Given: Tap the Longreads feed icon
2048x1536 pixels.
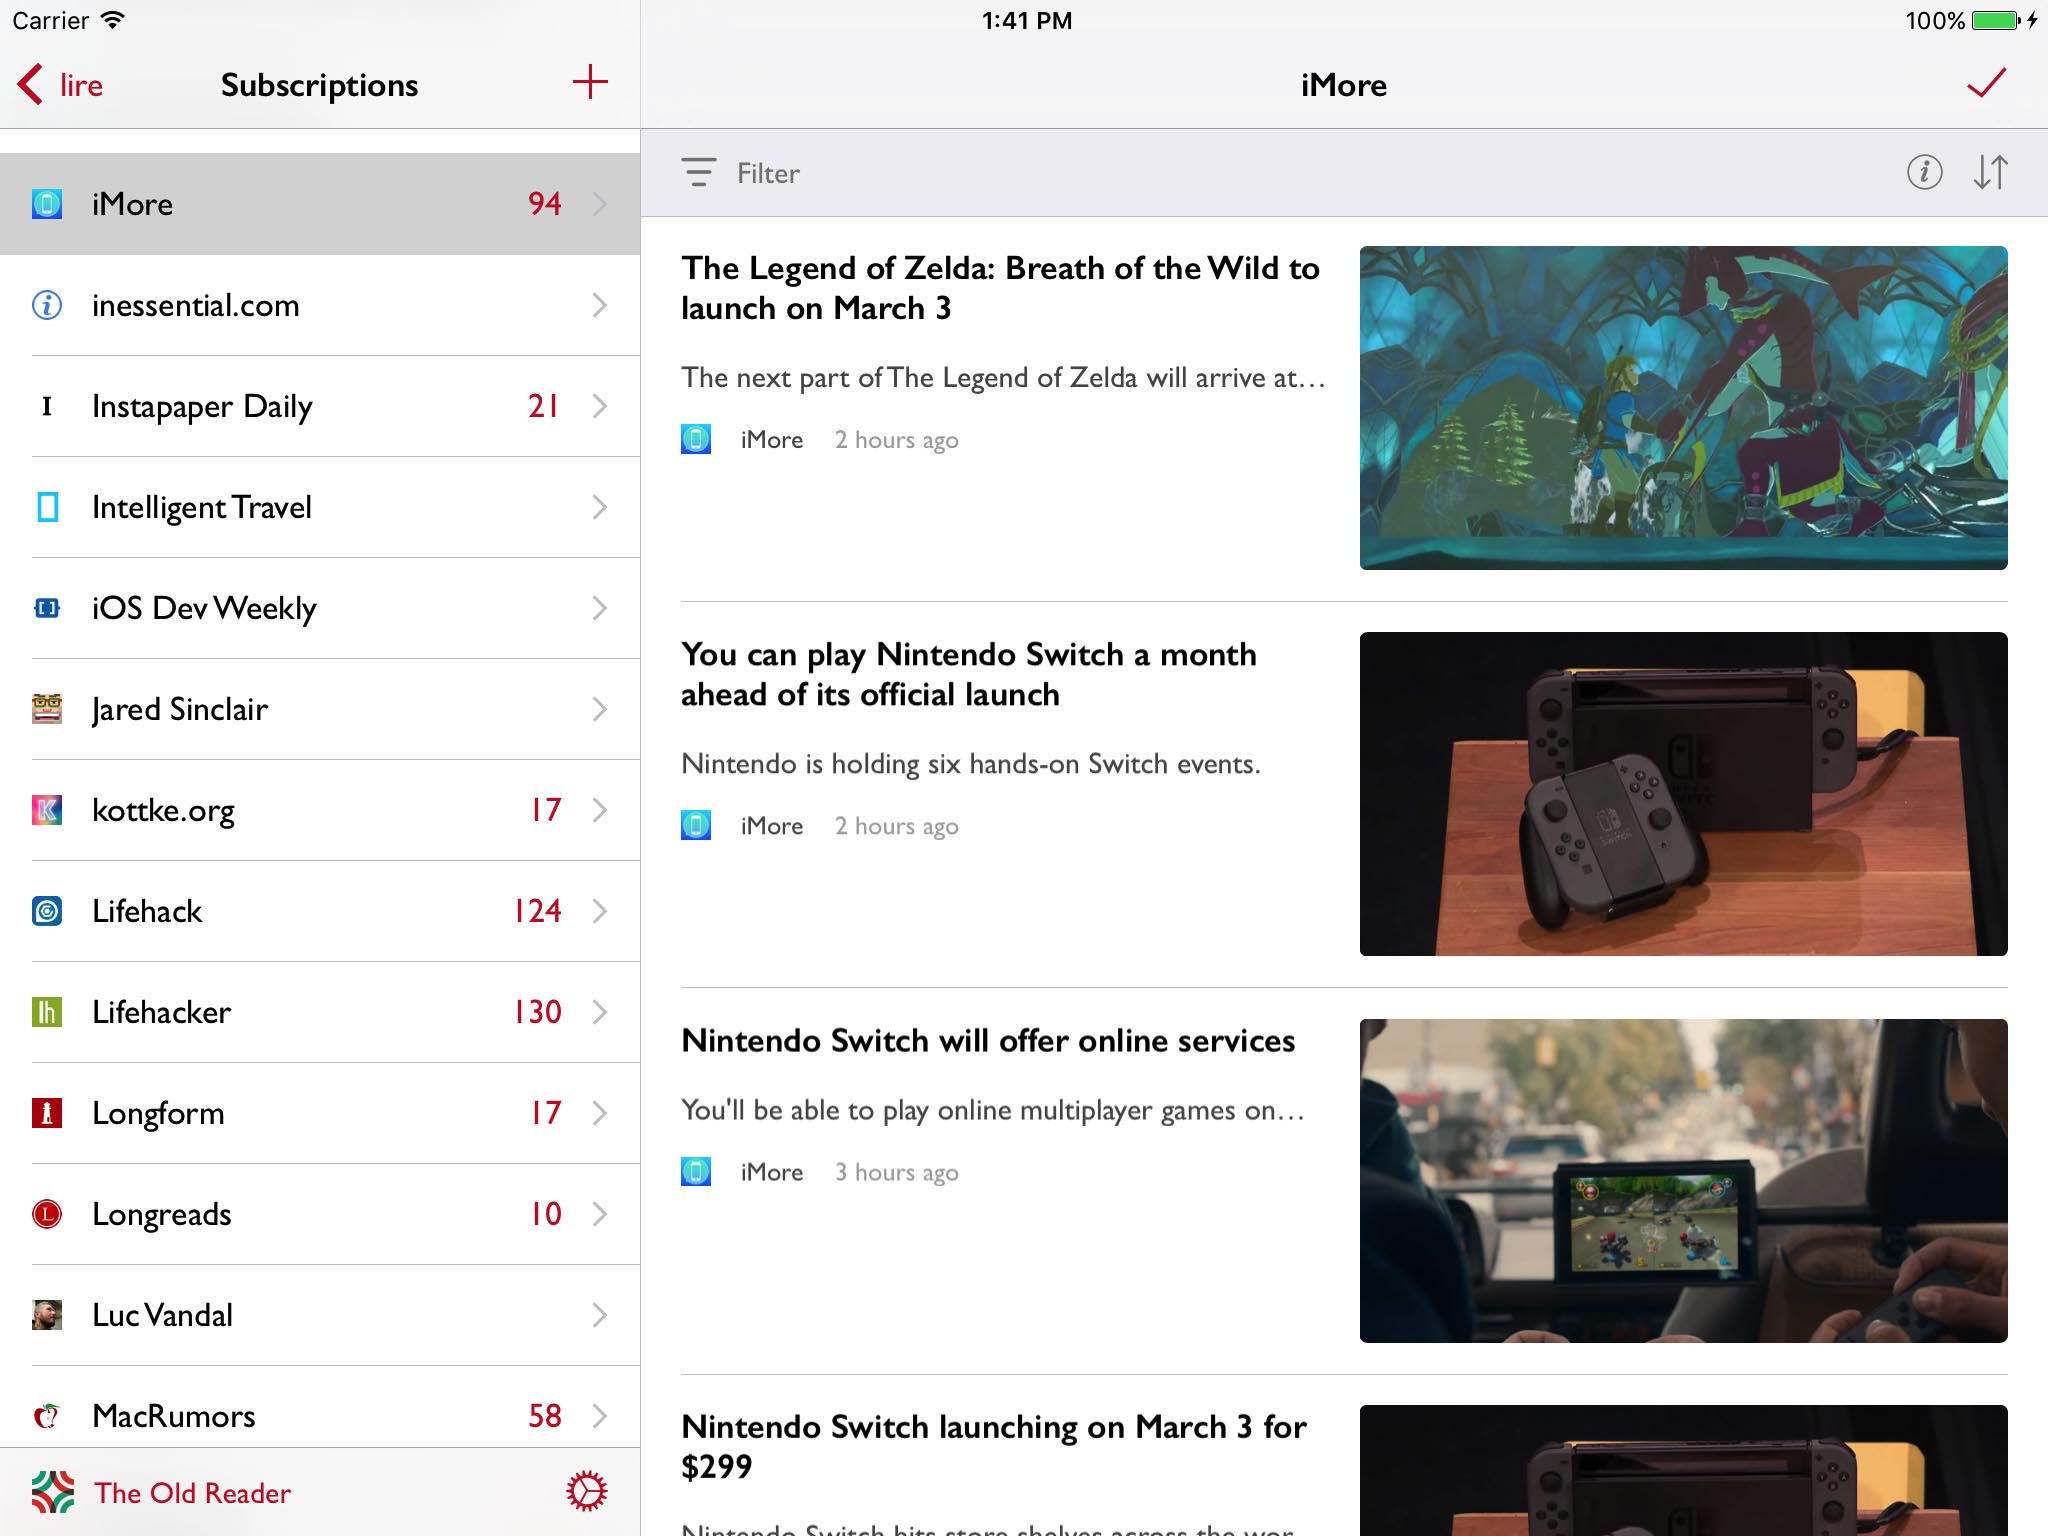Looking at the screenshot, I should (47, 1214).
